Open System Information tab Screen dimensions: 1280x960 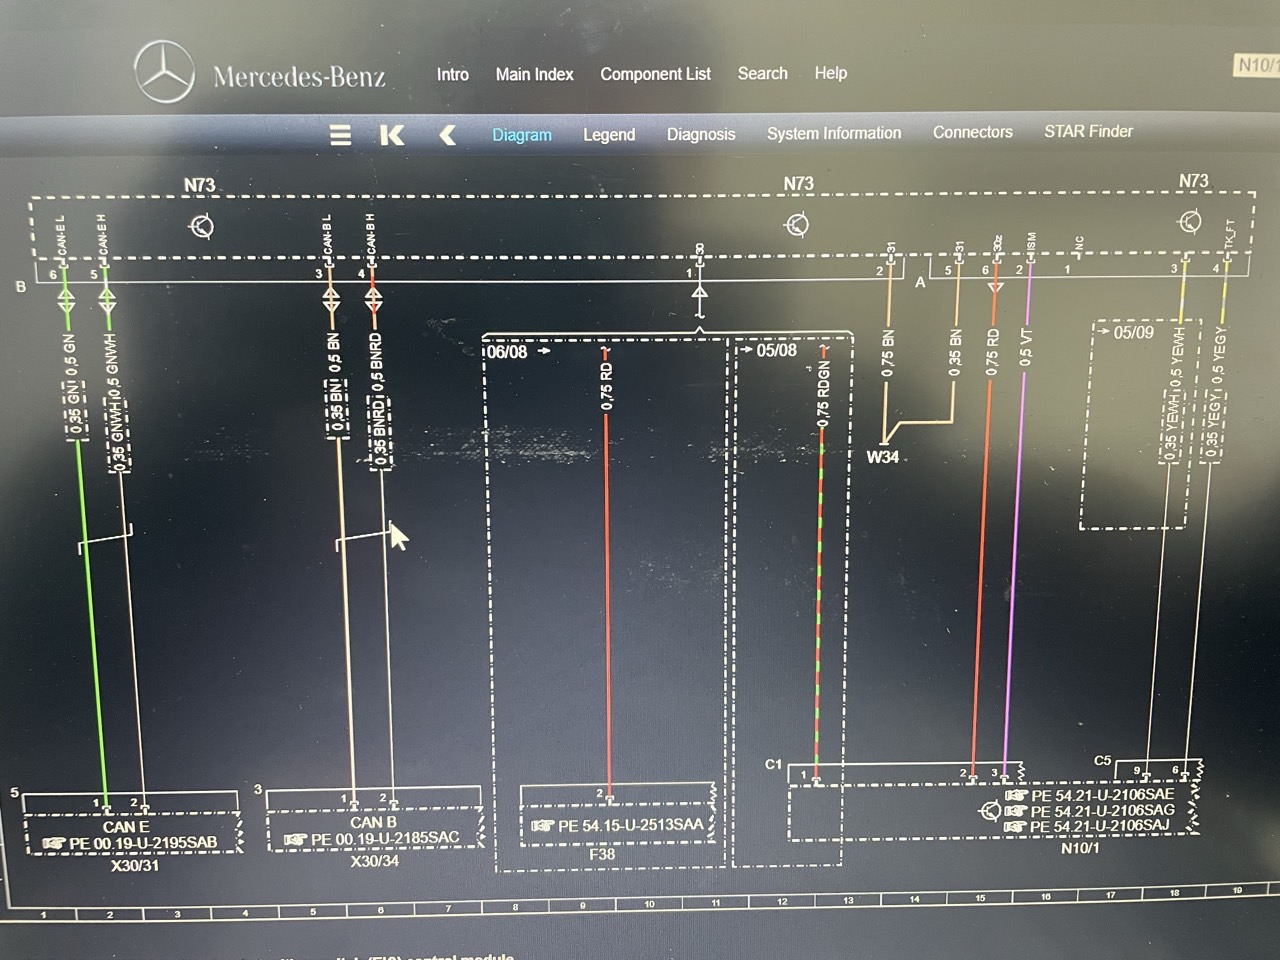pyautogui.click(x=834, y=133)
